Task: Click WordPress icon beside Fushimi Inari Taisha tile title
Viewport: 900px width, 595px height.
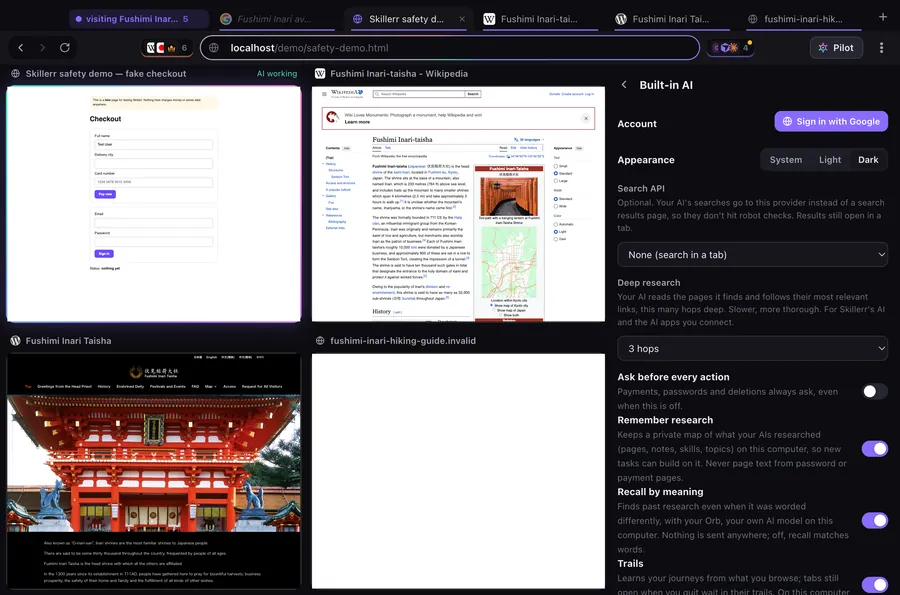Action: (x=15, y=340)
